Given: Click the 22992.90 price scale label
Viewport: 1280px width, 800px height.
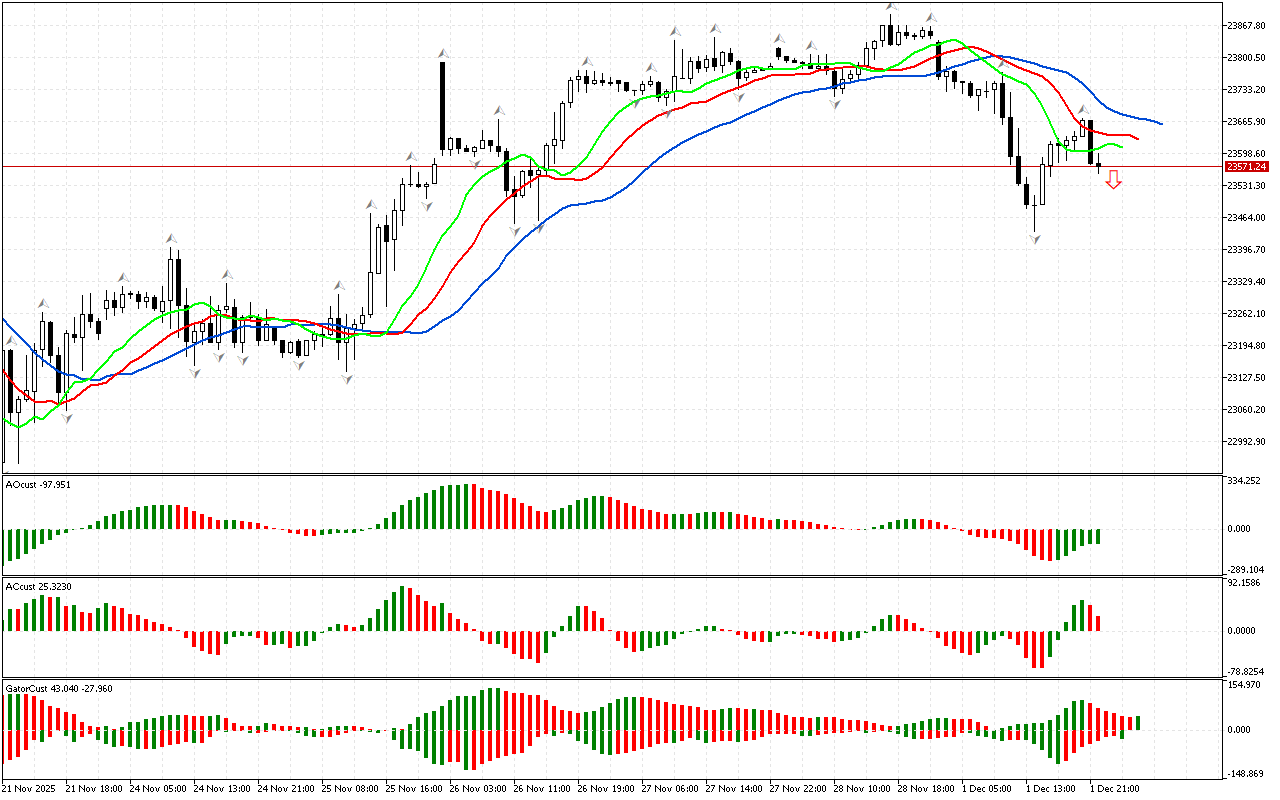Looking at the screenshot, I should (1246, 441).
